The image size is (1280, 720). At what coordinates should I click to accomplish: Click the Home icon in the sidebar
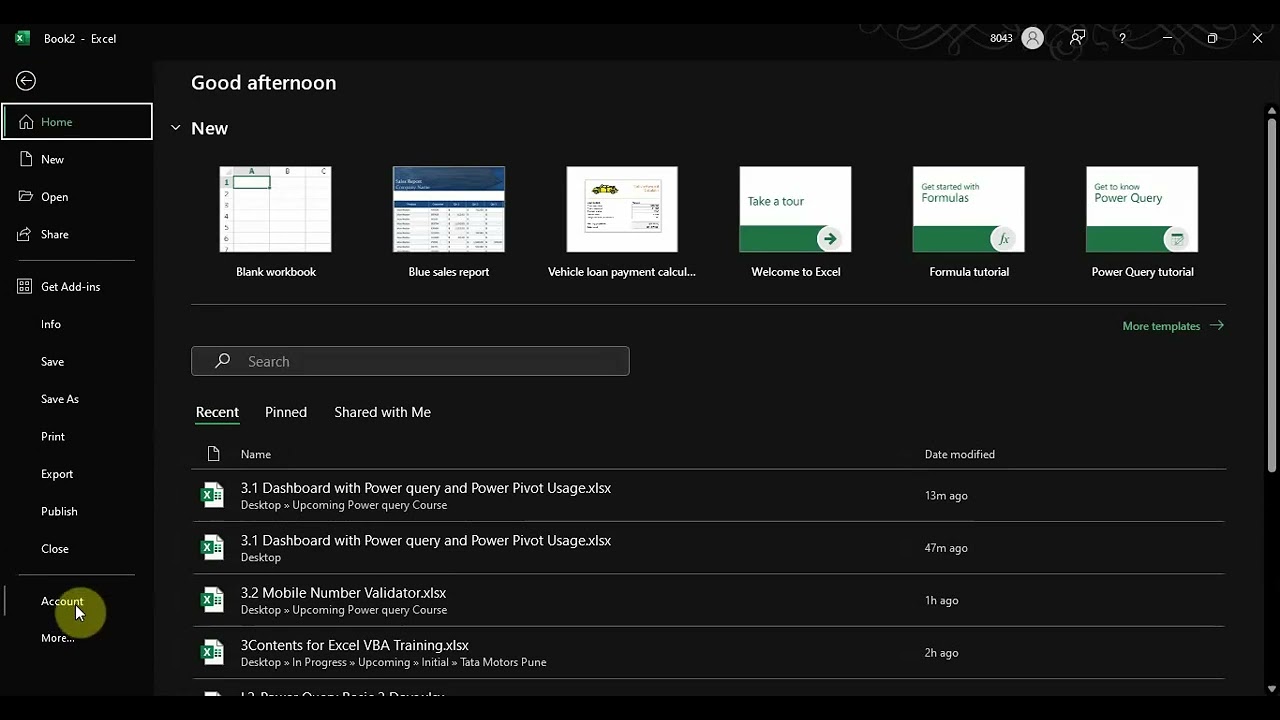coord(26,122)
